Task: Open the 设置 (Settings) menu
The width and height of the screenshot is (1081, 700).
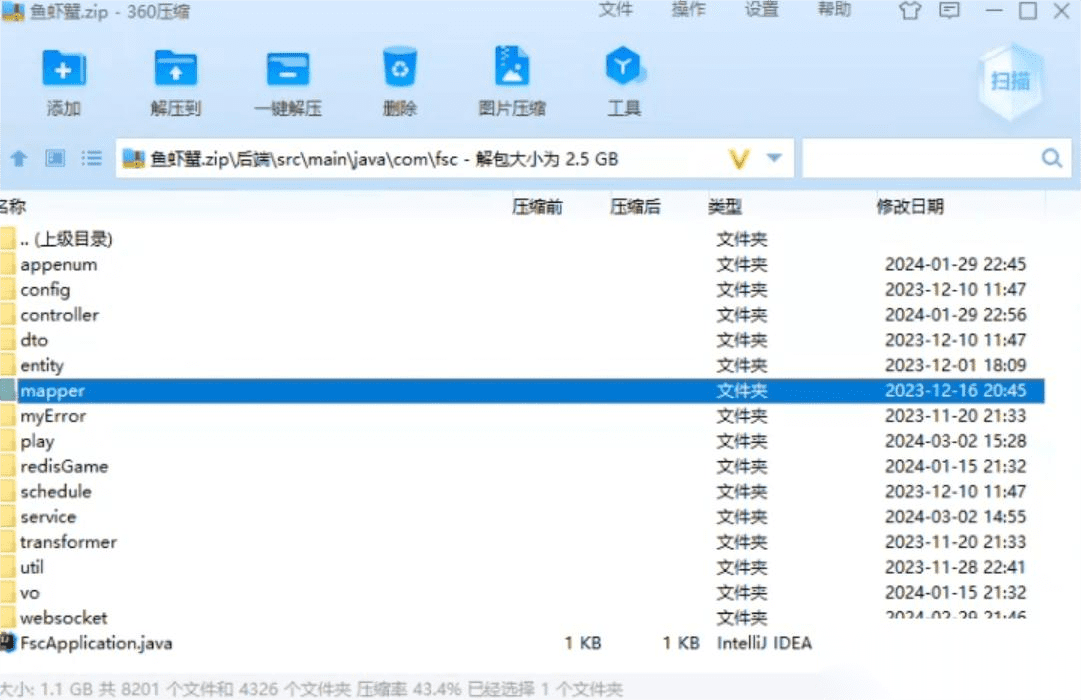Action: tap(761, 10)
